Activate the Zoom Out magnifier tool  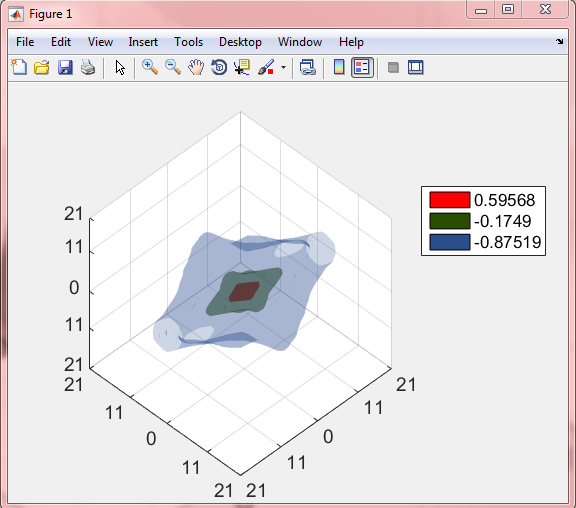point(173,68)
